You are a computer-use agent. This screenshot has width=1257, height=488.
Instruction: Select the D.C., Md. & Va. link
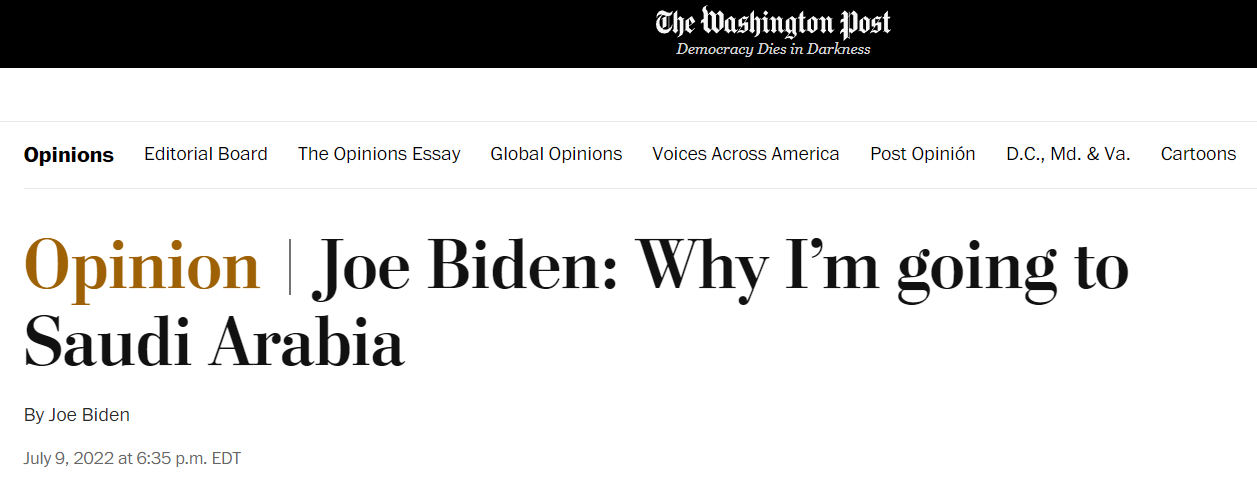click(1068, 154)
